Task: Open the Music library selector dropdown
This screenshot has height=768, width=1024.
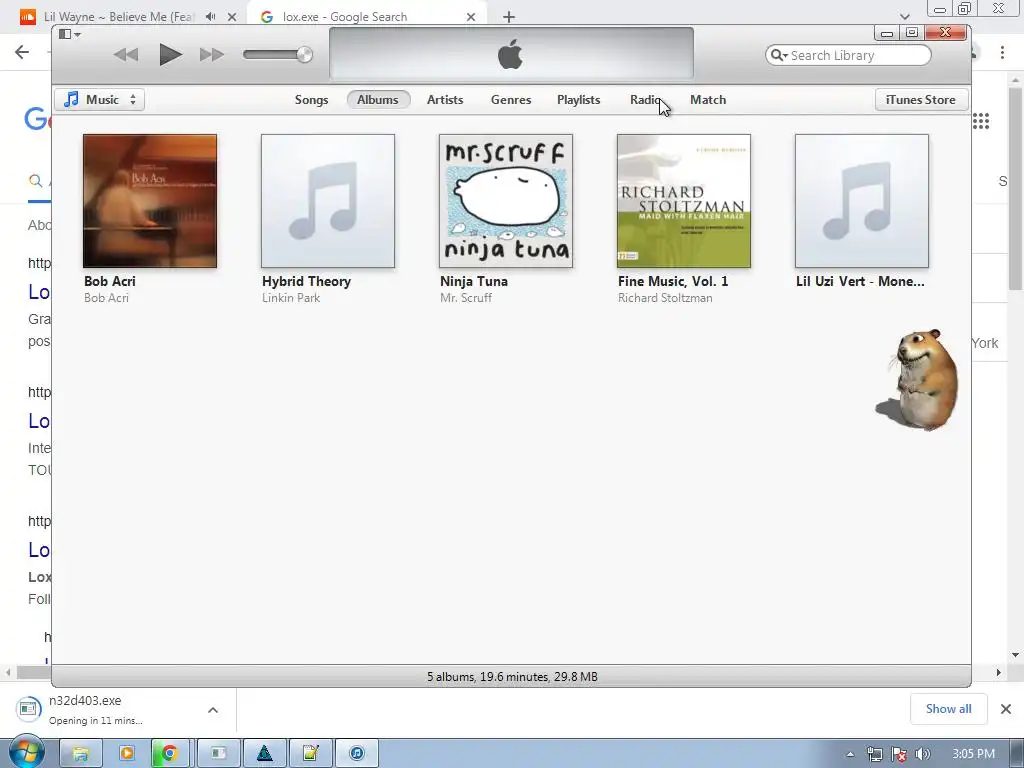Action: [100, 99]
